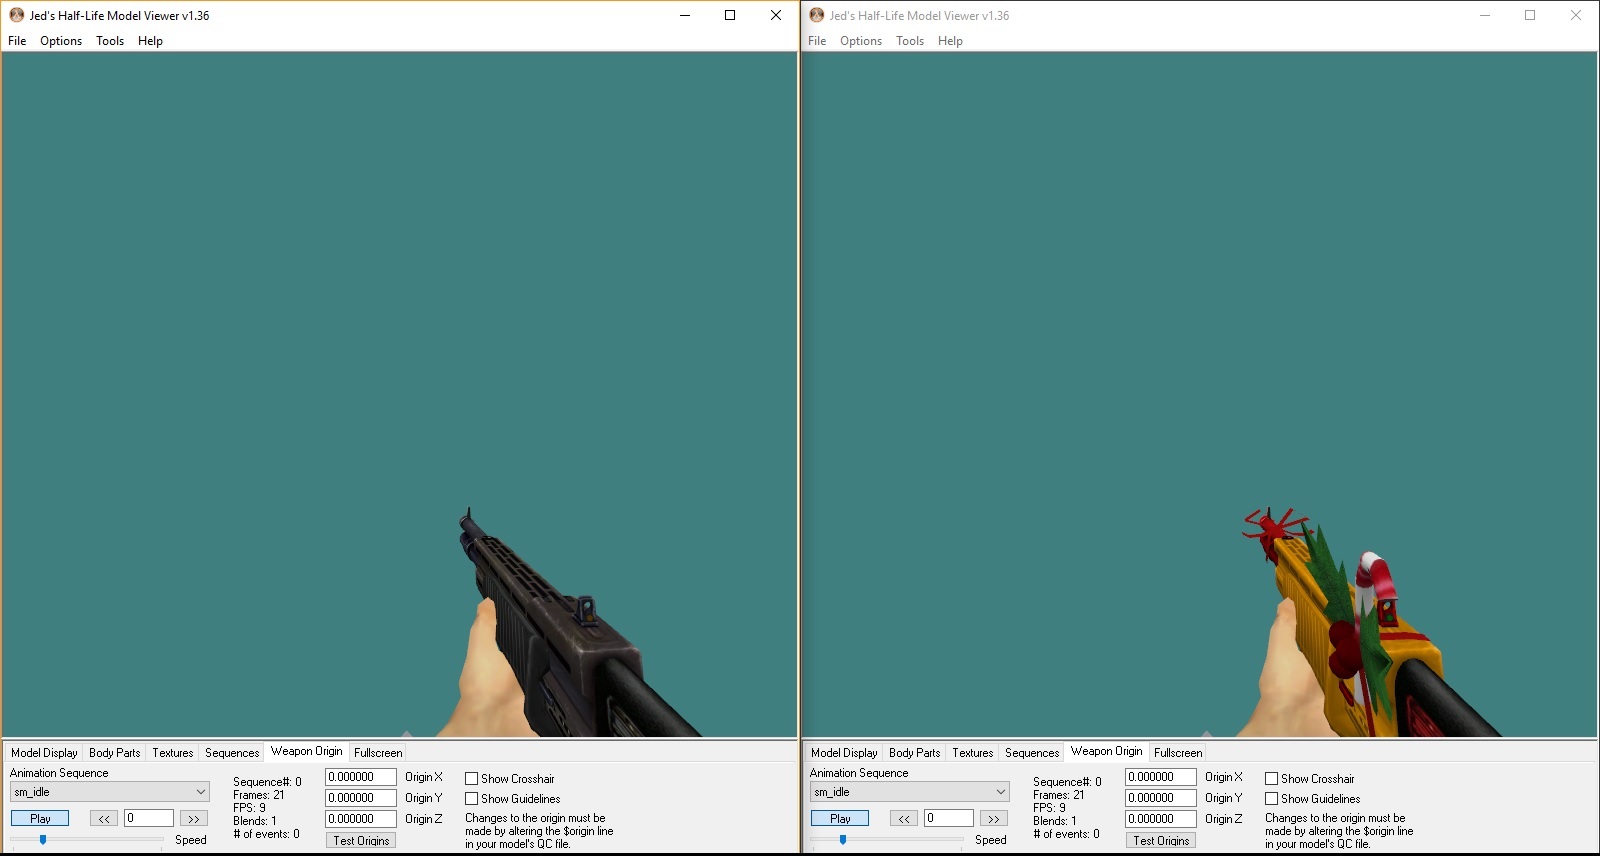Click the frame number field in left window
This screenshot has height=856, width=1600.
(149, 818)
